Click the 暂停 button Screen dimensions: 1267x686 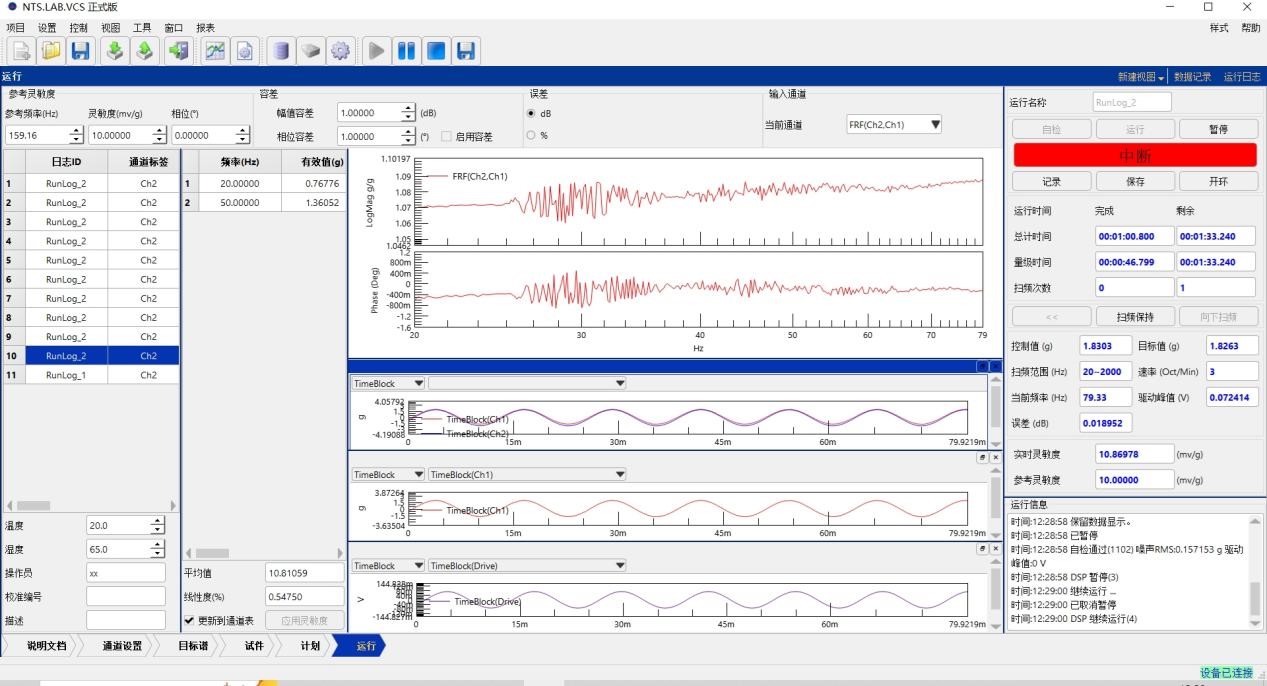tap(1217, 129)
